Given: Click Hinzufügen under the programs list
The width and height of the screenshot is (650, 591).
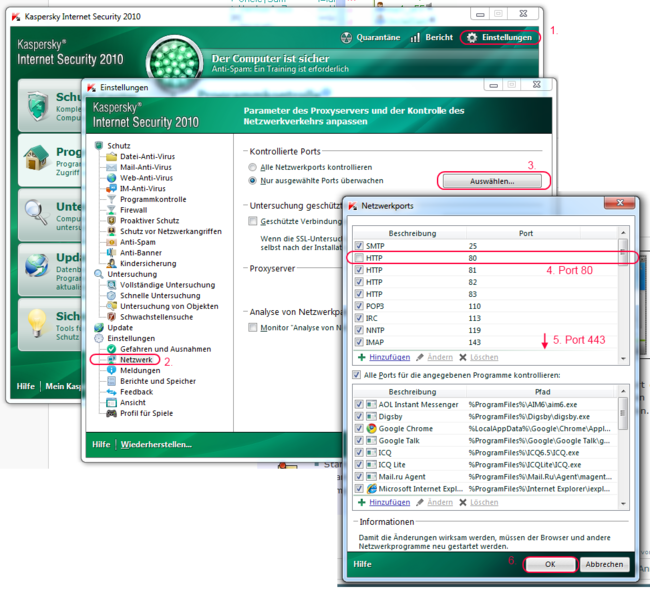Looking at the screenshot, I should coord(389,502).
